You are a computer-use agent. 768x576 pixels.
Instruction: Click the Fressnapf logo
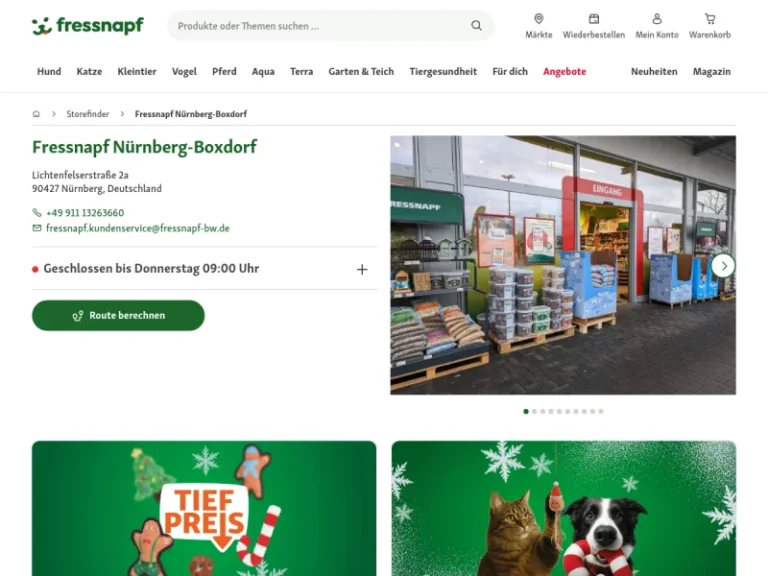click(x=88, y=25)
